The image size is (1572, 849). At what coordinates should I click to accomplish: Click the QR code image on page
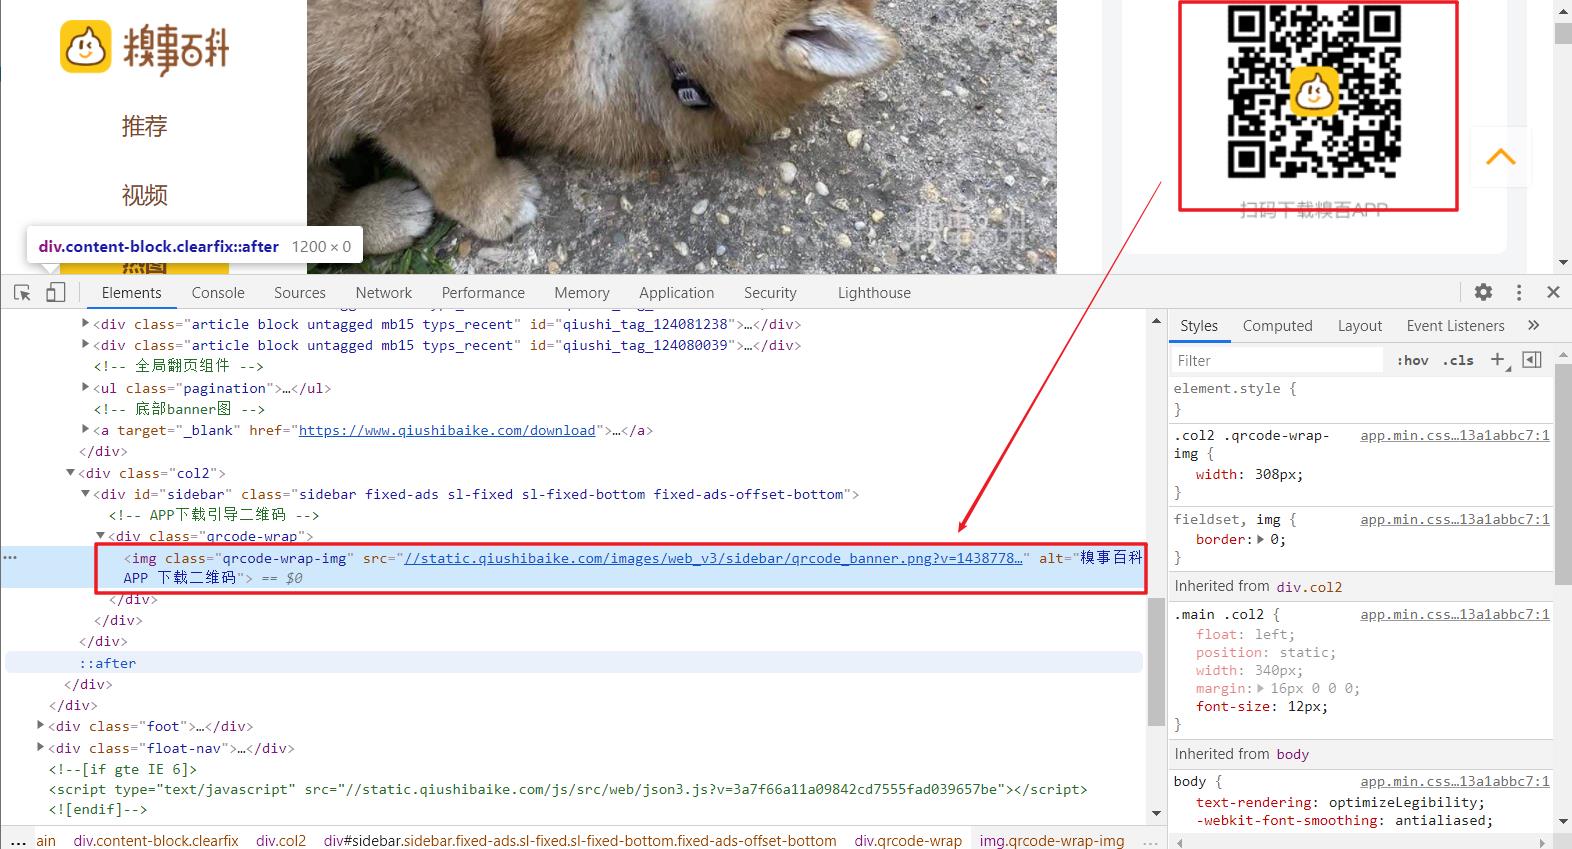pyautogui.click(x=1313, y=92)
